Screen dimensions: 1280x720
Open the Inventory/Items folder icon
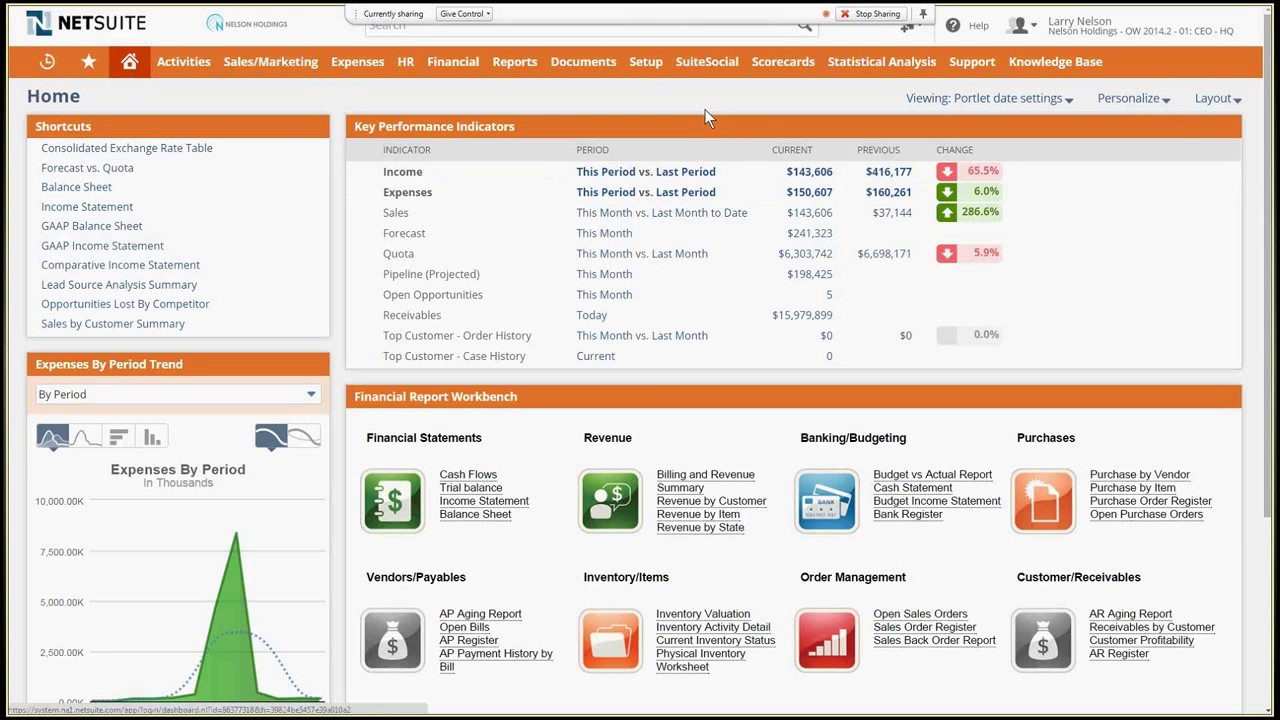click(610, 639)
